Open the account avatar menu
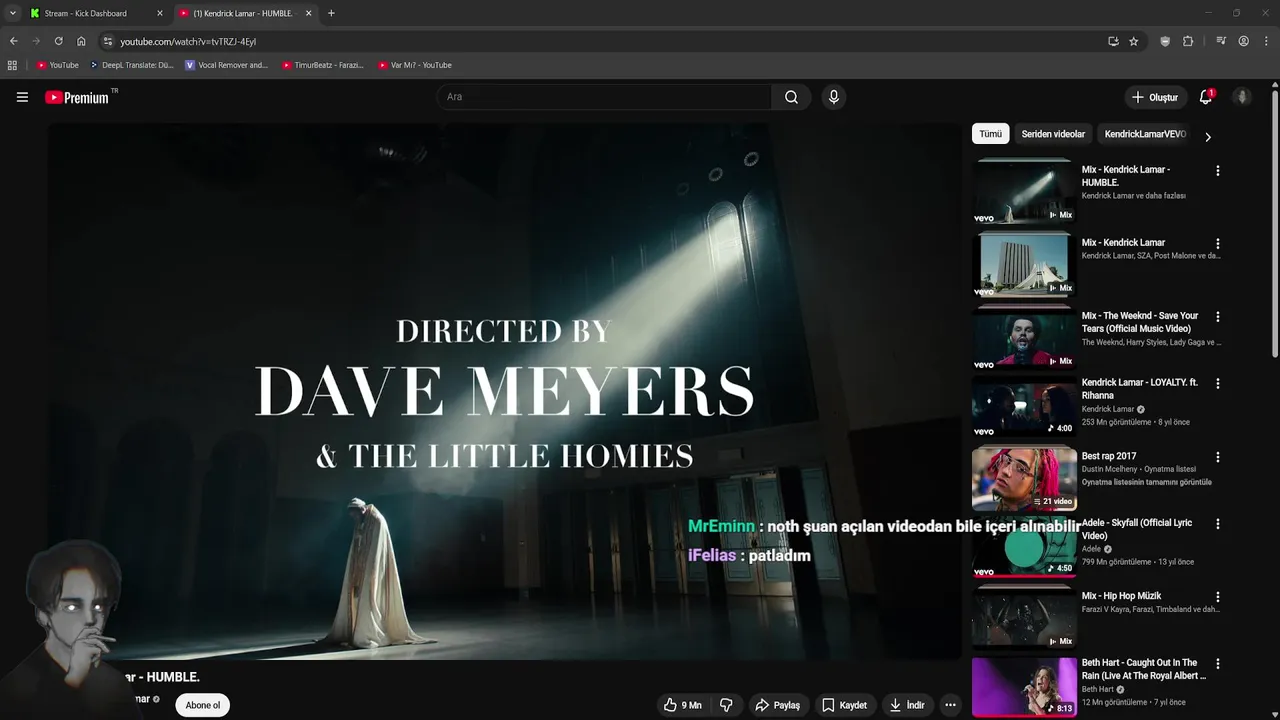 click(1242, 97)
